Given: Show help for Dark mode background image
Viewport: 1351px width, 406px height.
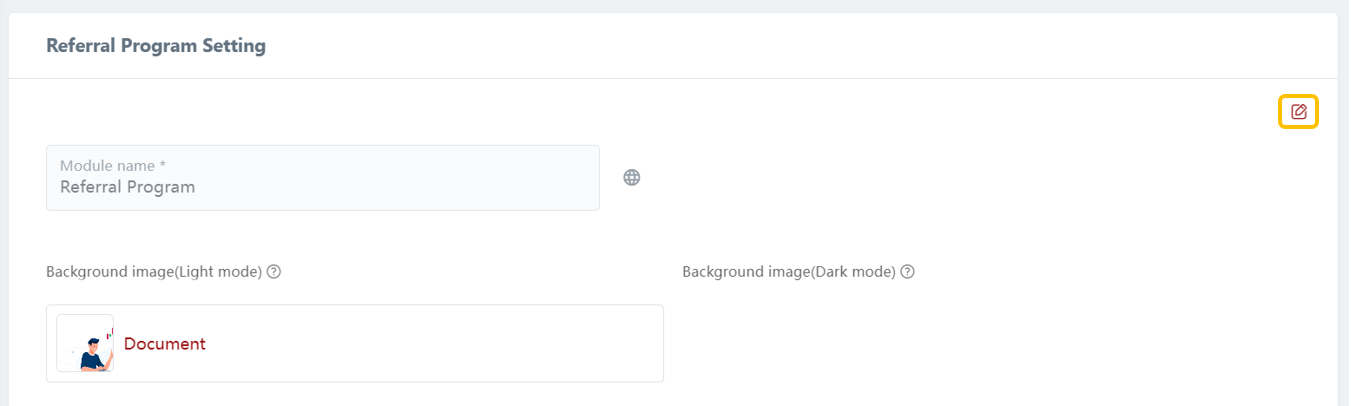Looking at the screenshot, I should (x=908, y=272).
